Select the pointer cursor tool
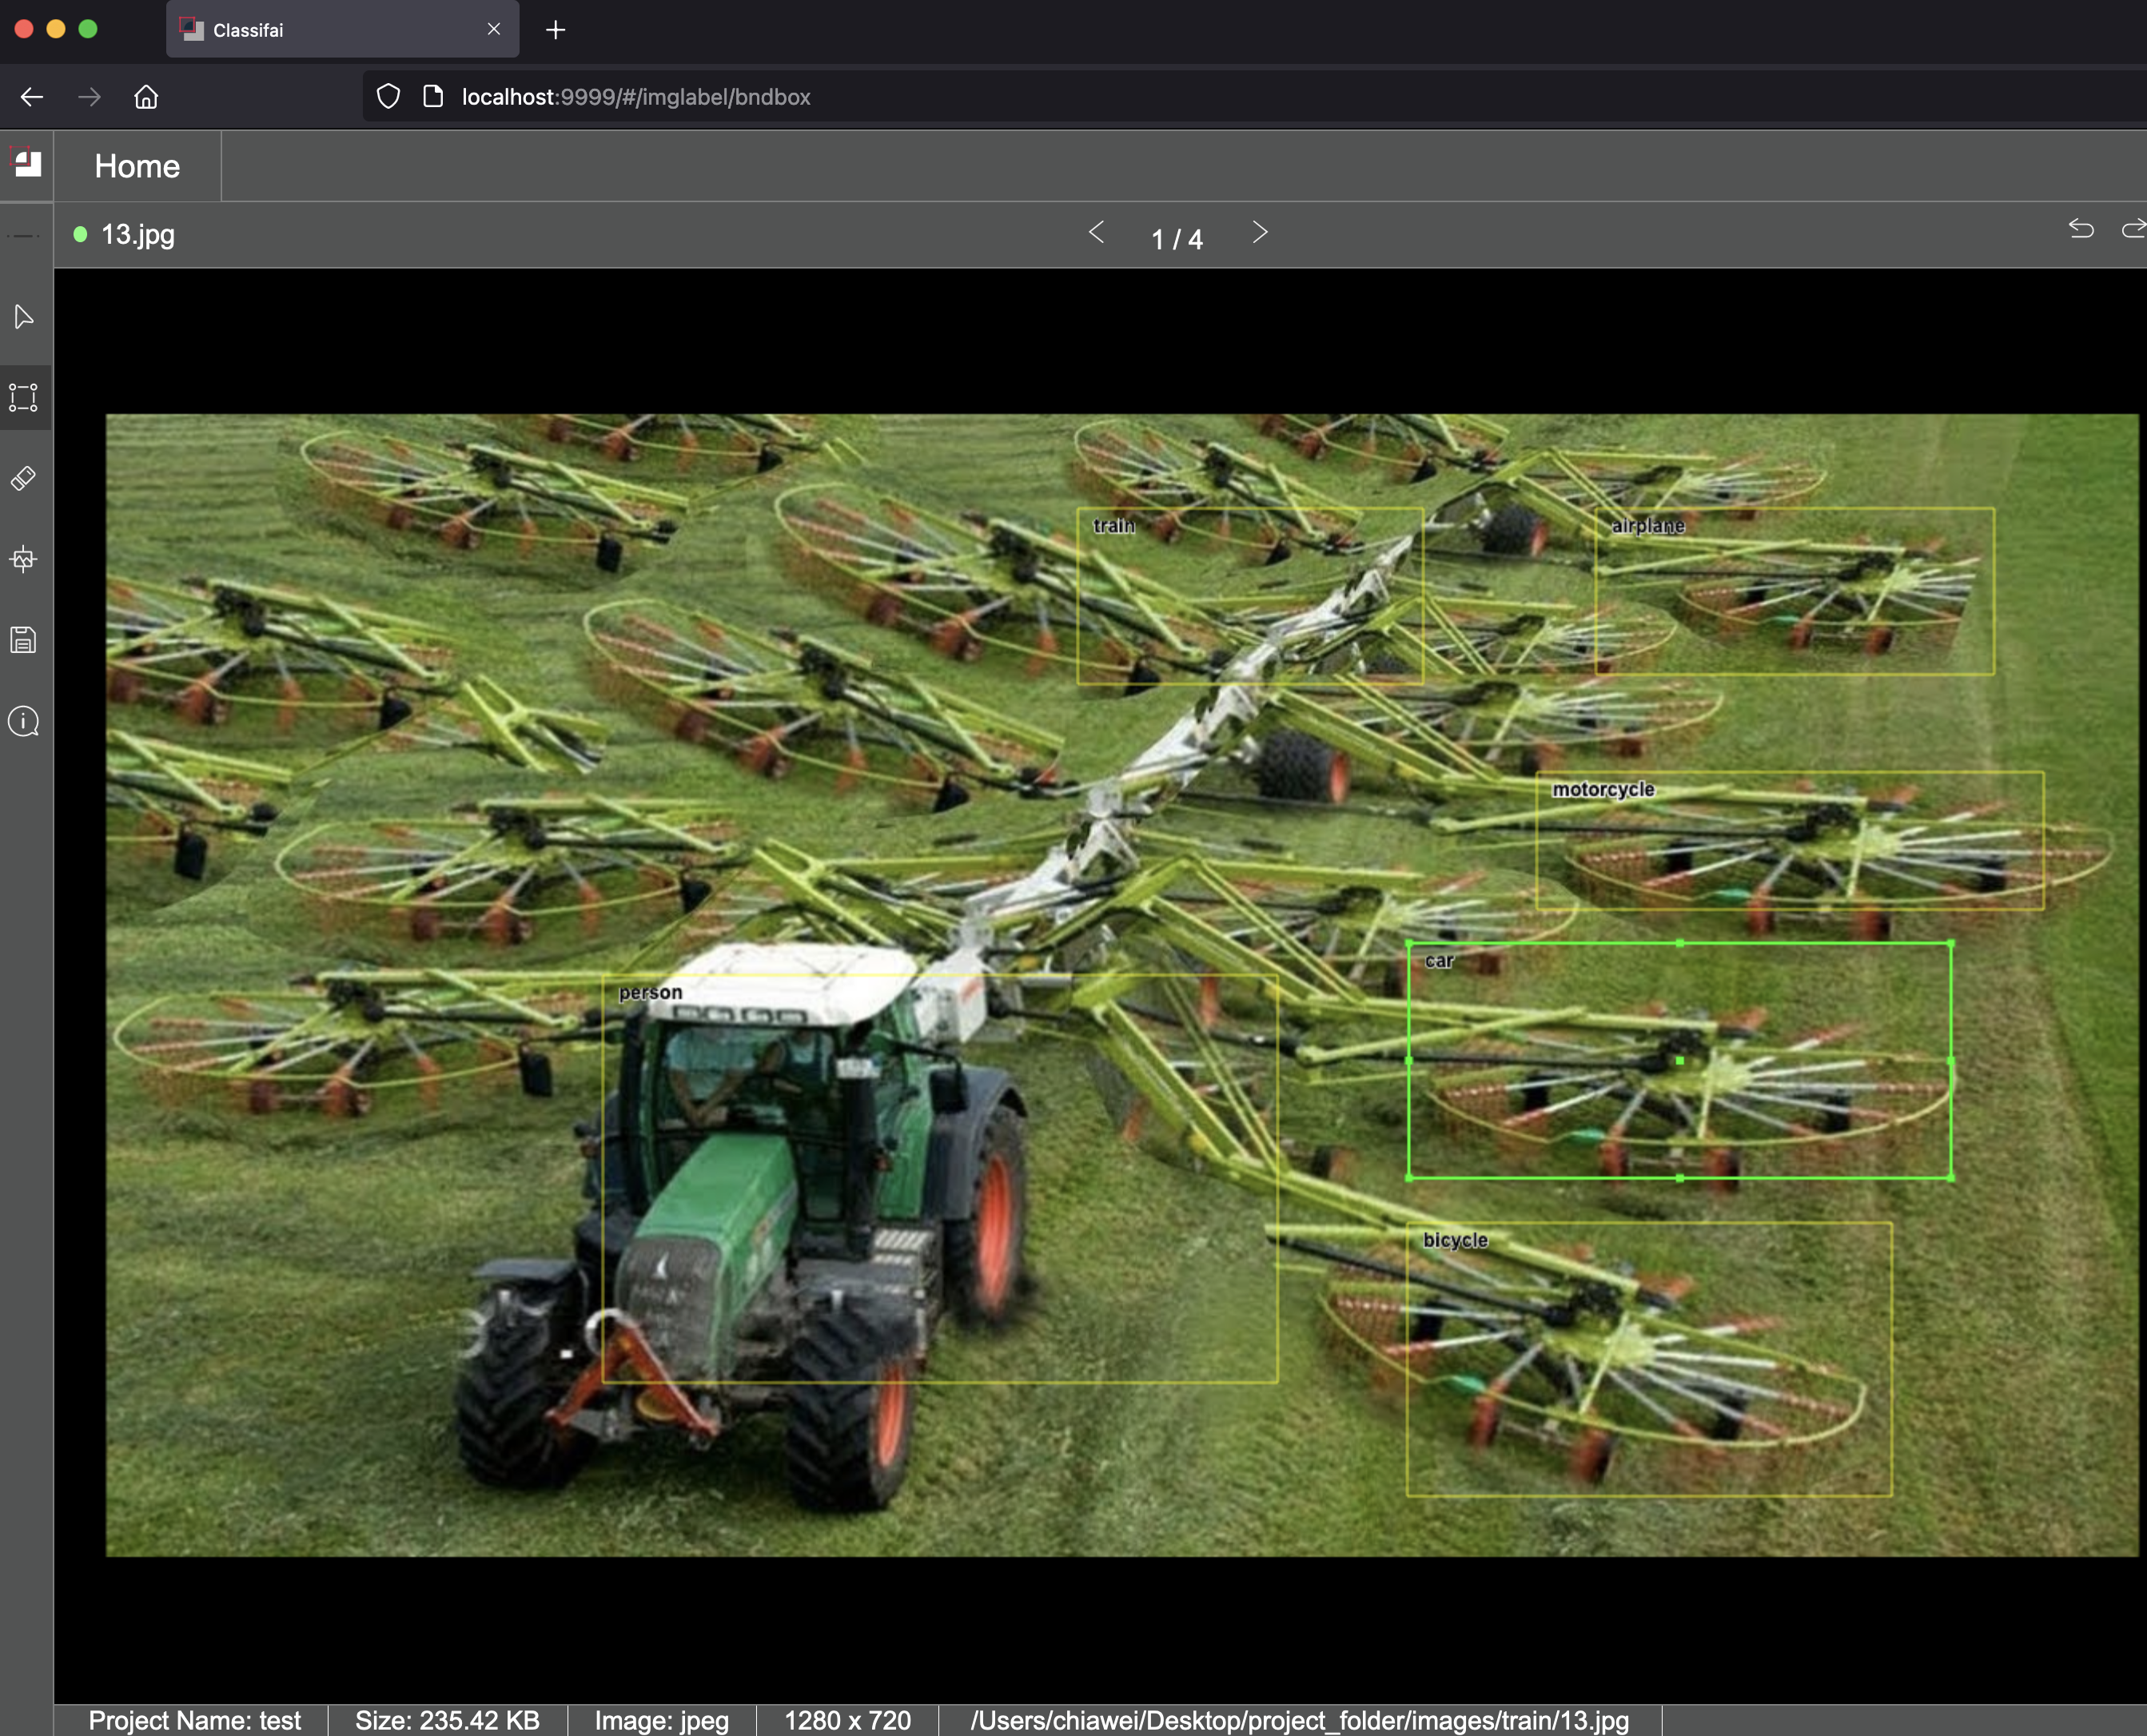 pyautogui.click(x=24, y=317)
